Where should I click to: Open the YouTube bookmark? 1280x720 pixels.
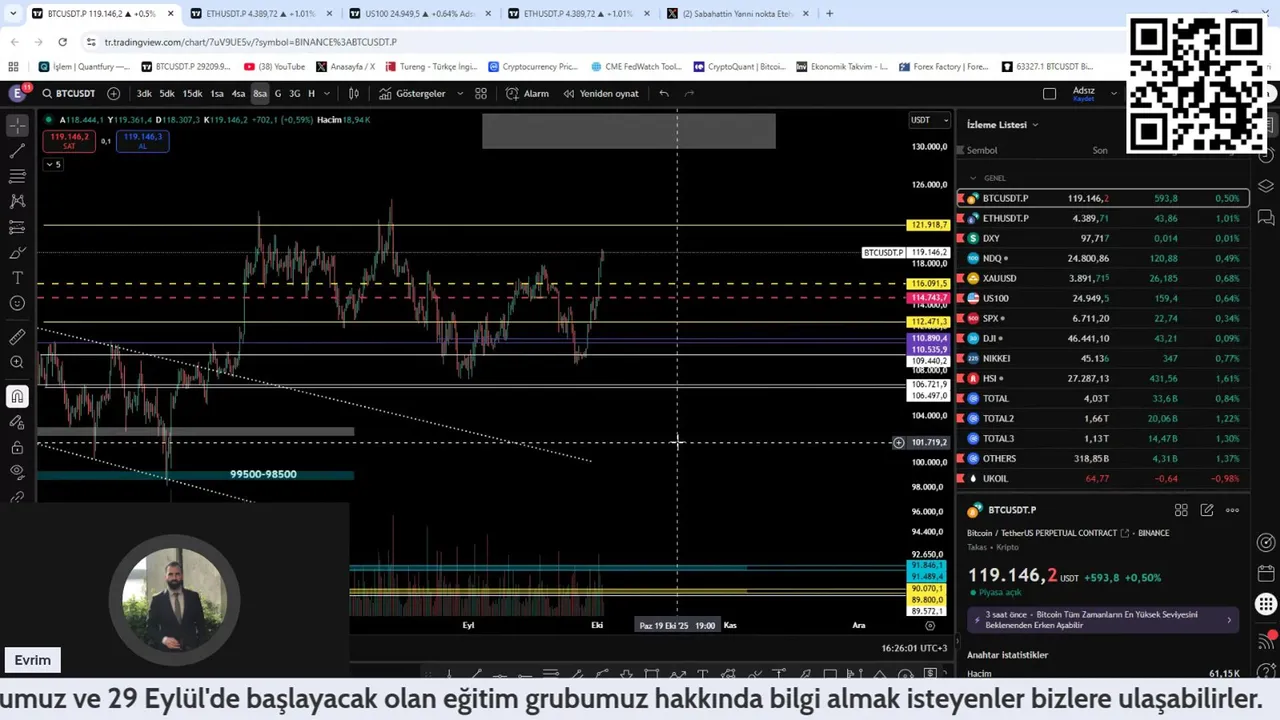(275, 67)
